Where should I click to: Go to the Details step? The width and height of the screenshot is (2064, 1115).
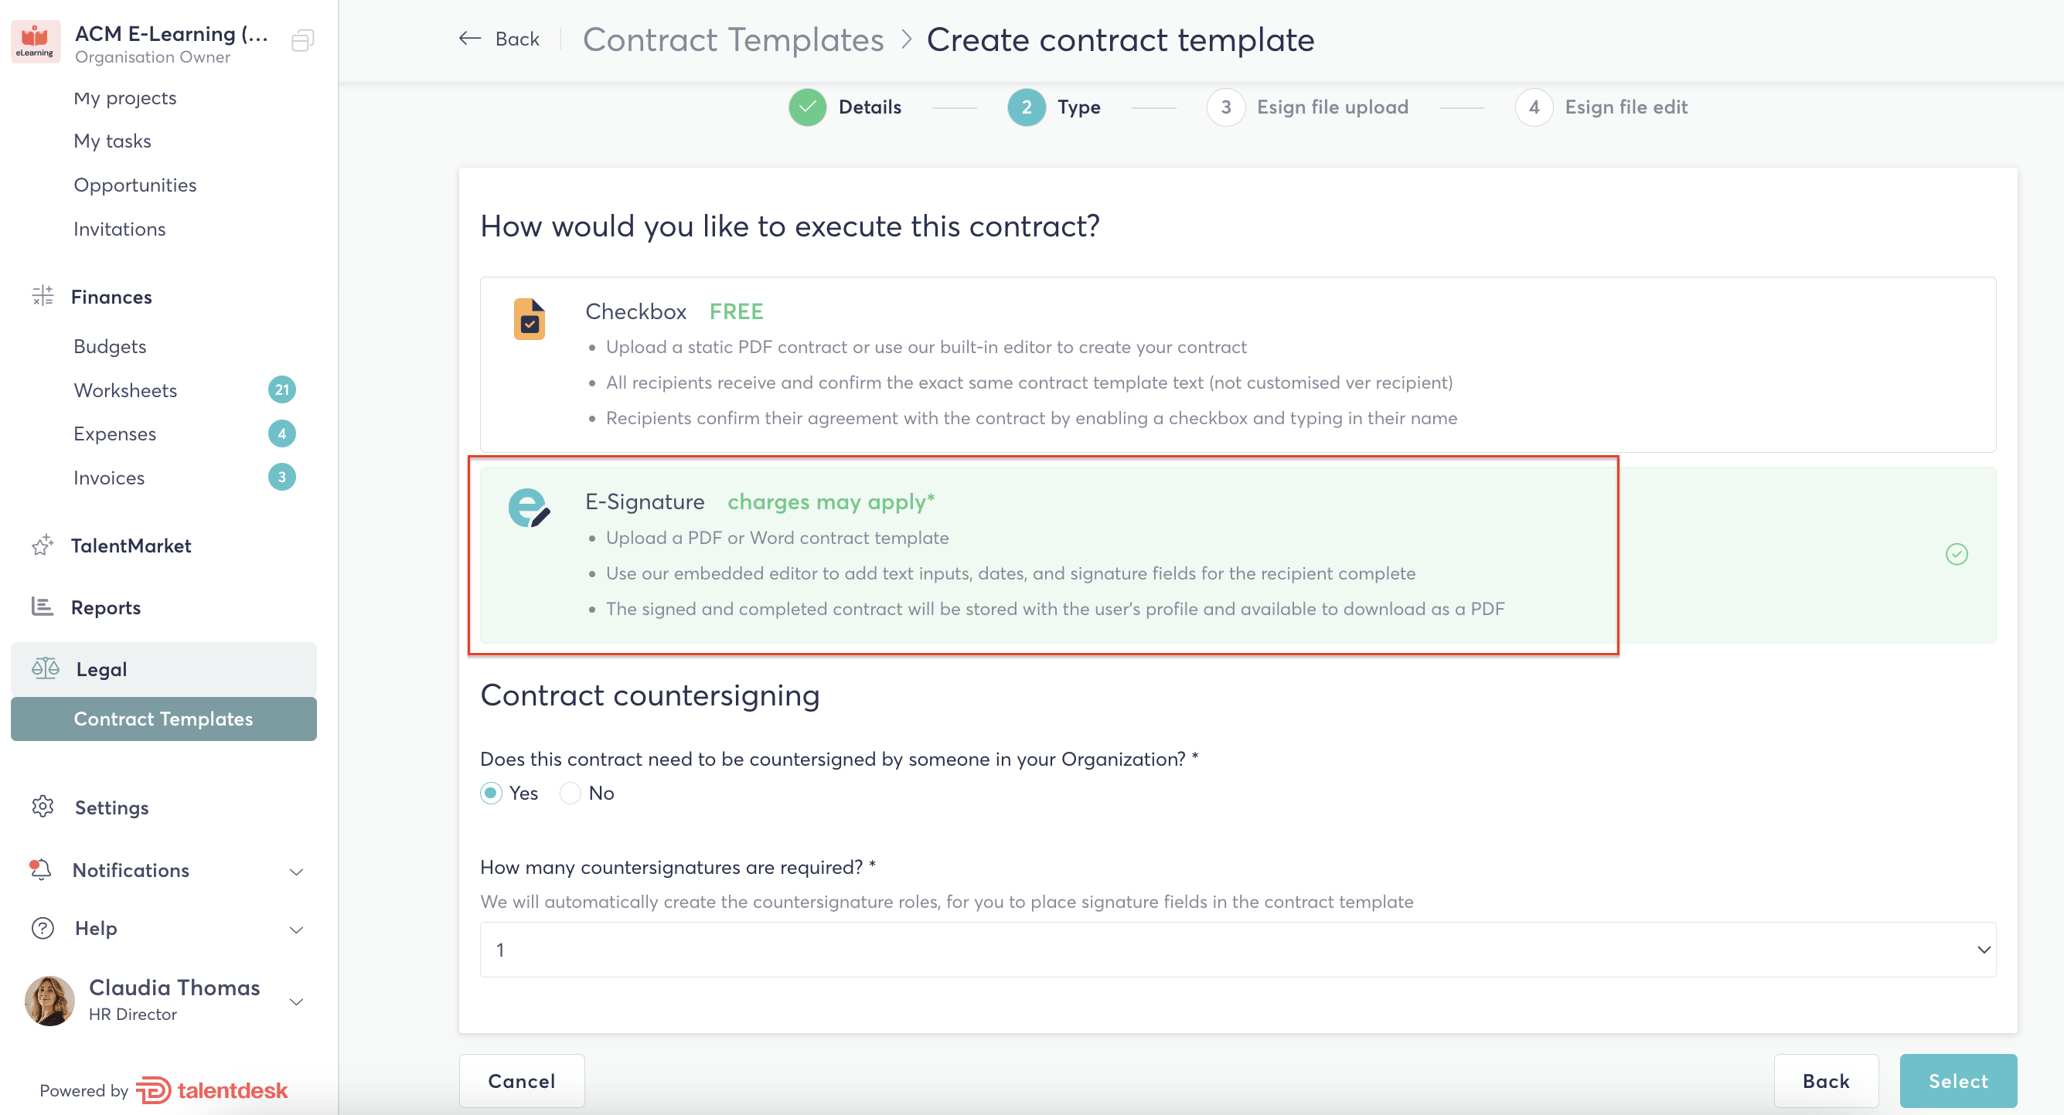[845, 107]
